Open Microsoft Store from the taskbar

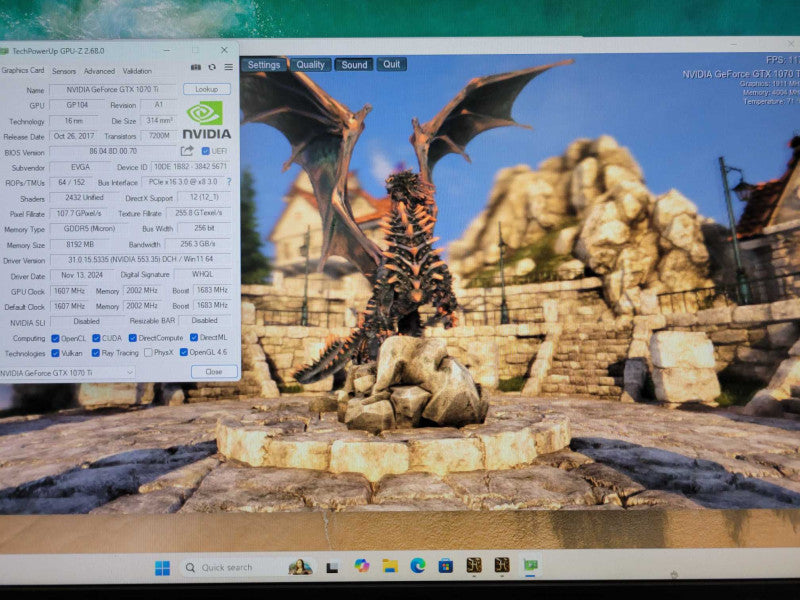tap(445, 565)
